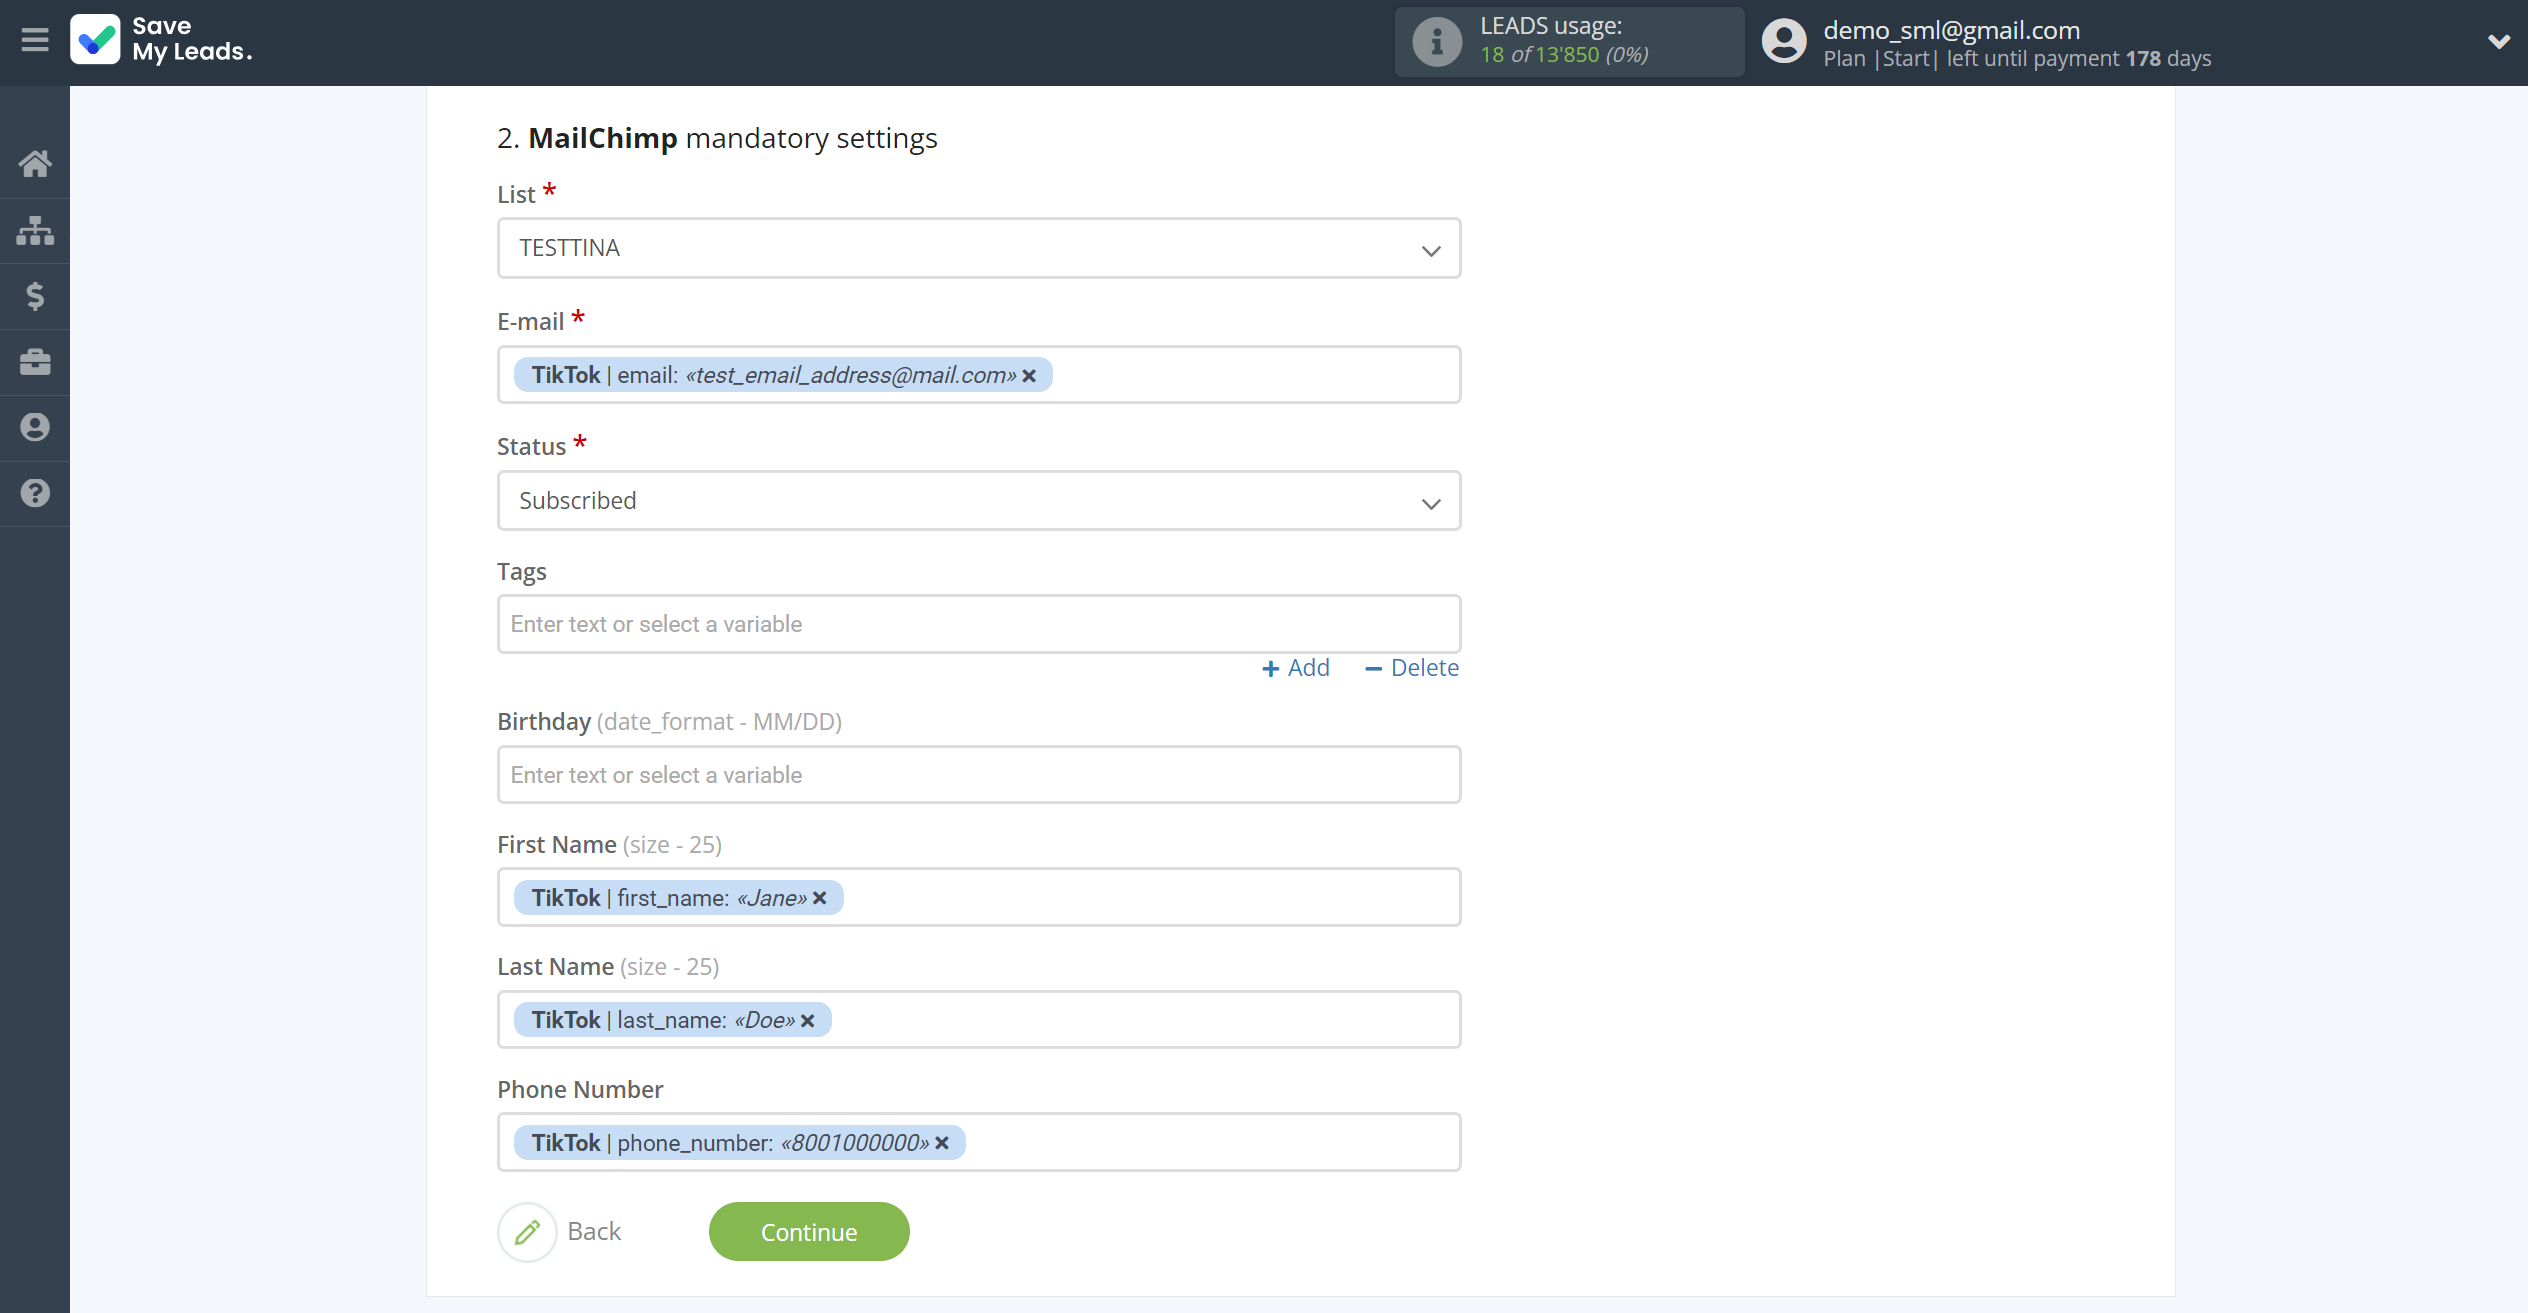This screenshot has height=1313, width=2528.
Task: Click the SaveMyLeads checkmark logo
Action: click(x=96, y=40)
